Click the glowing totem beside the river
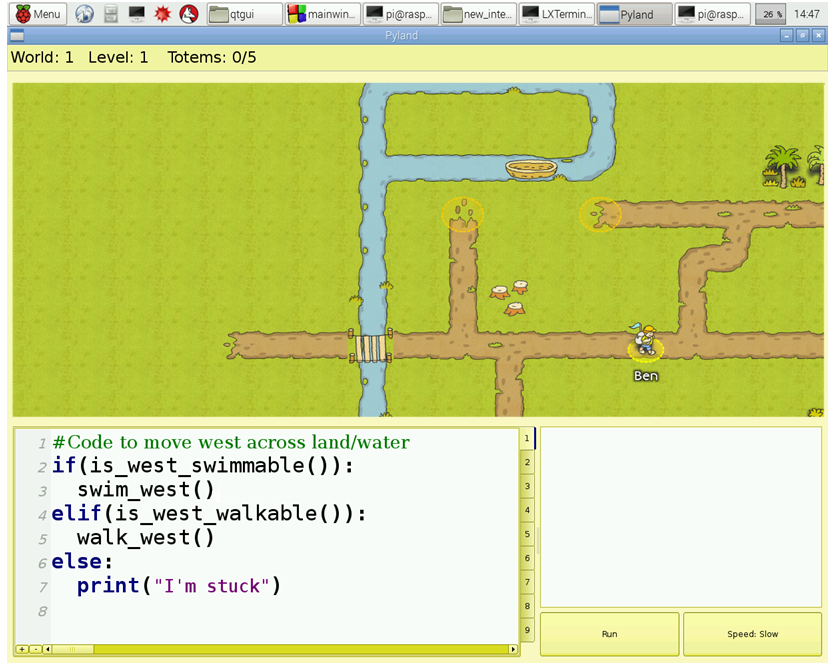 (462, 213)
